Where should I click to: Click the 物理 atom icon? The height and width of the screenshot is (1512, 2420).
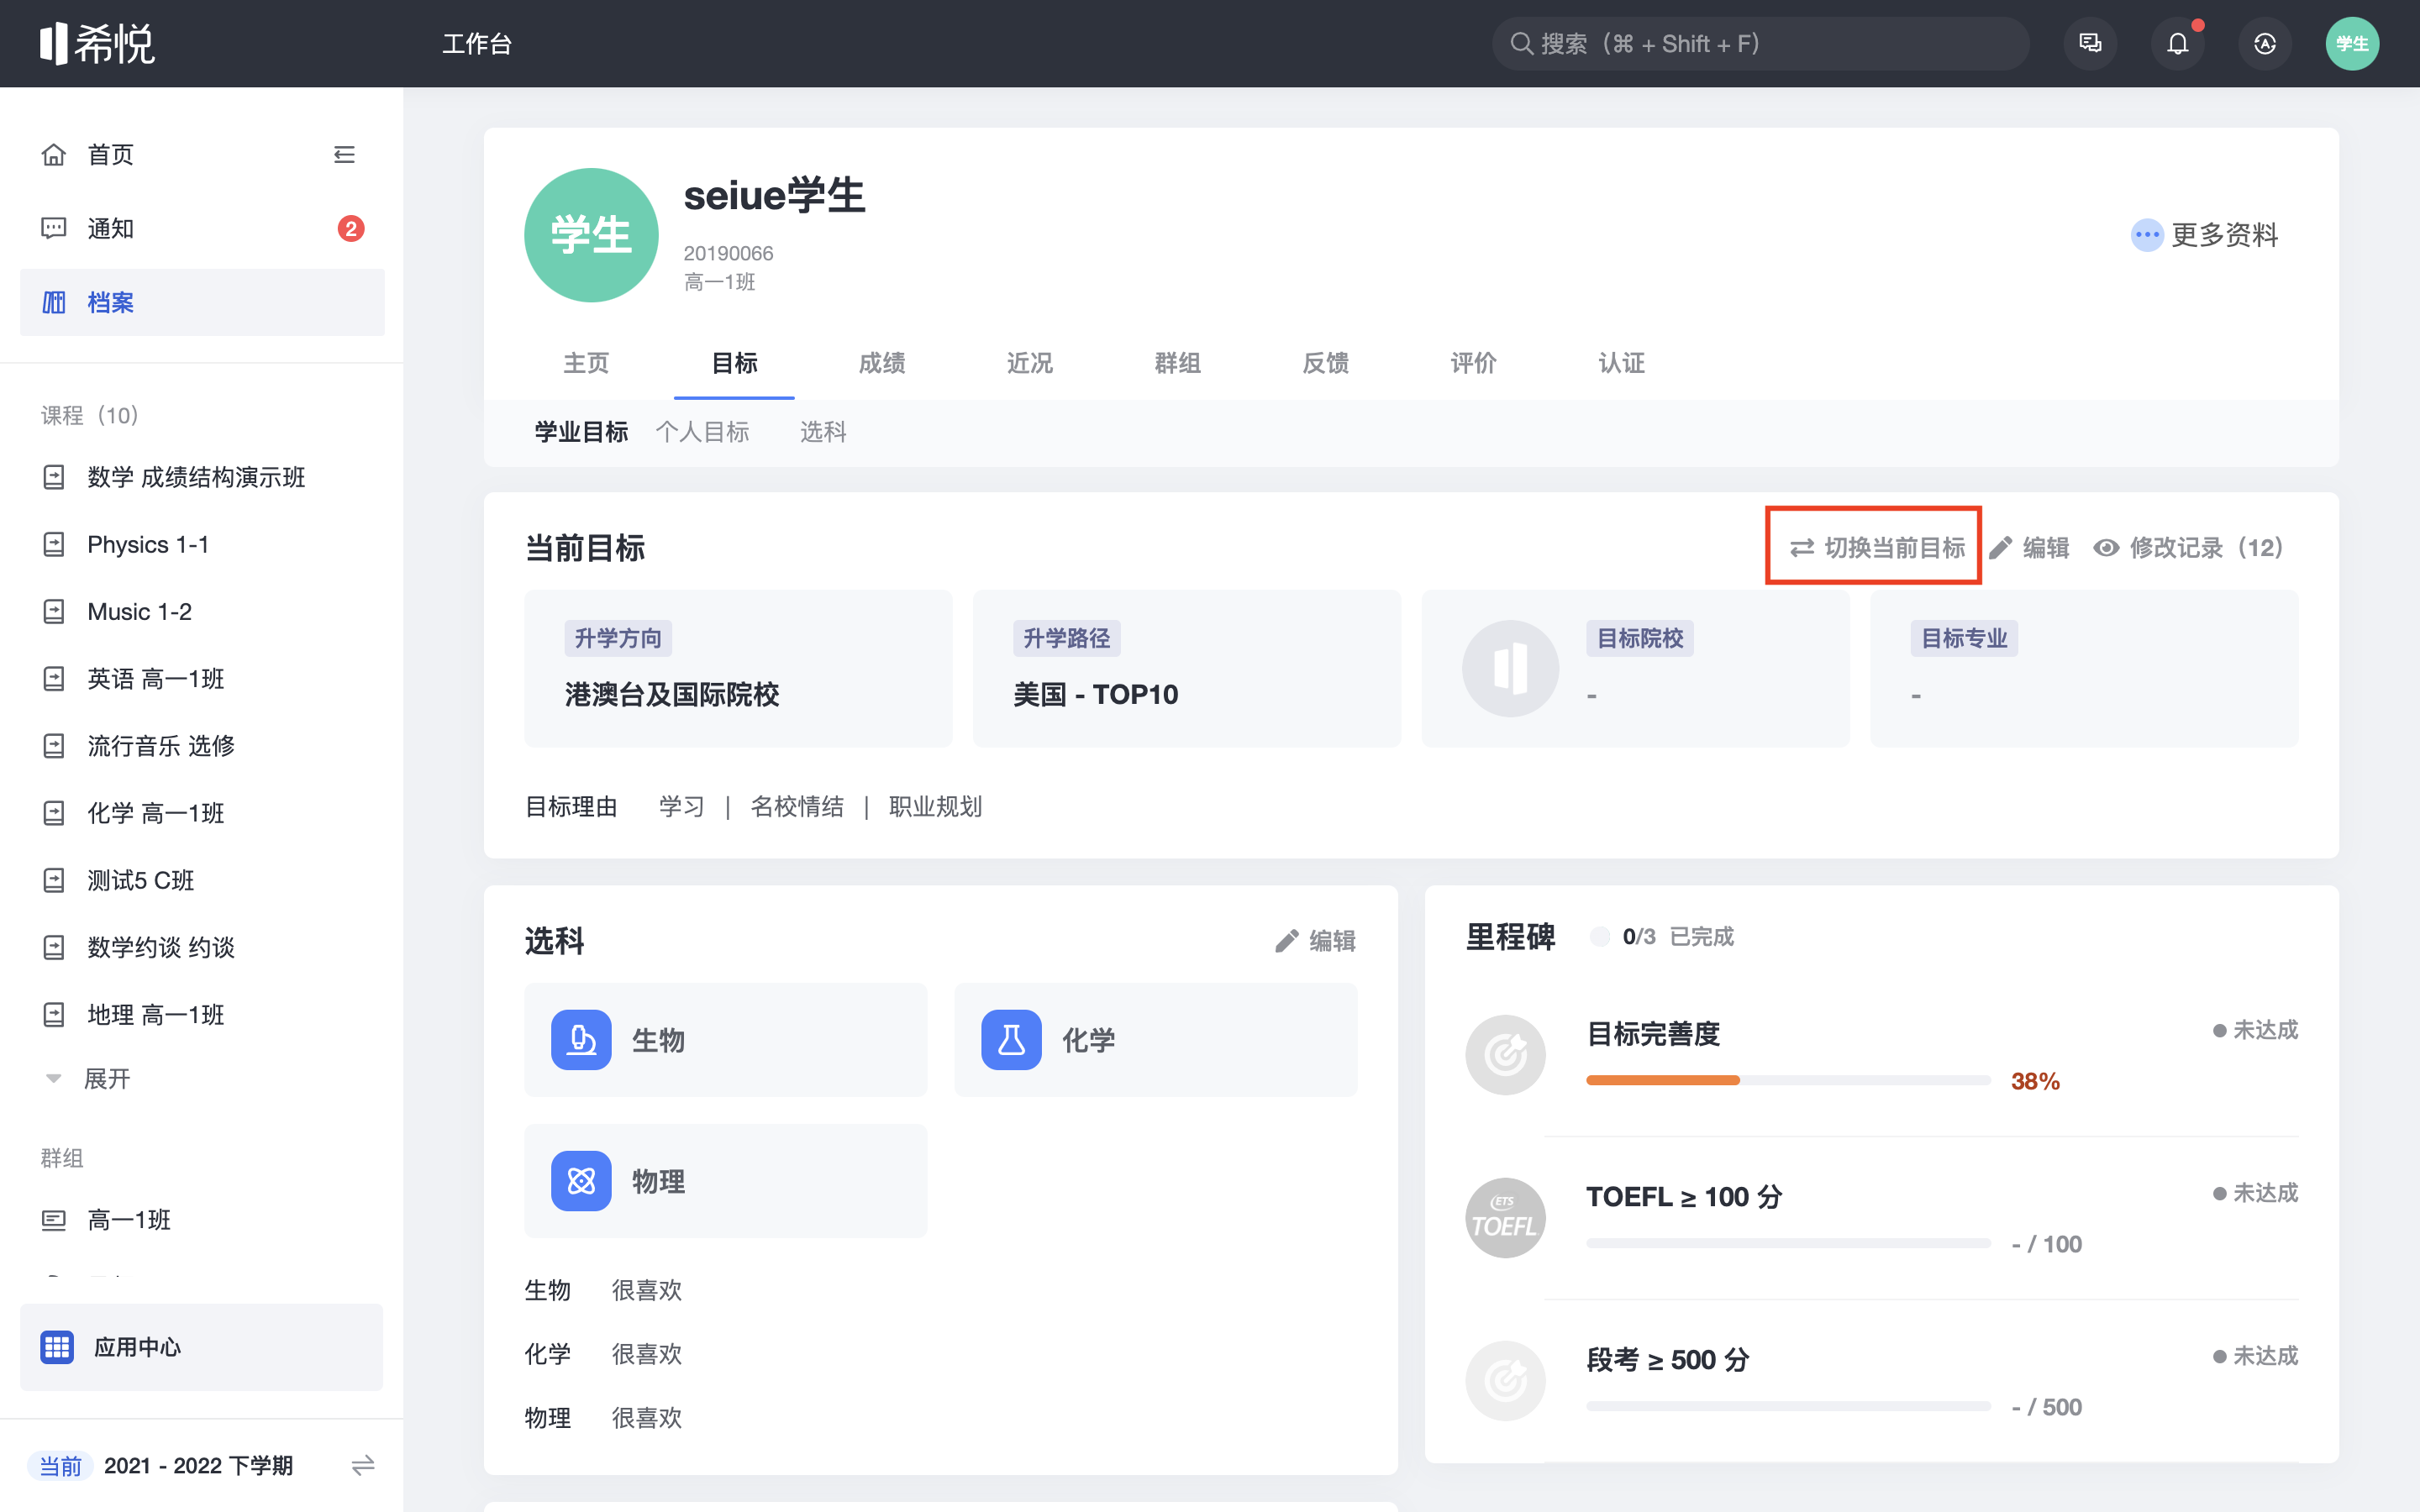(581, 1181)
